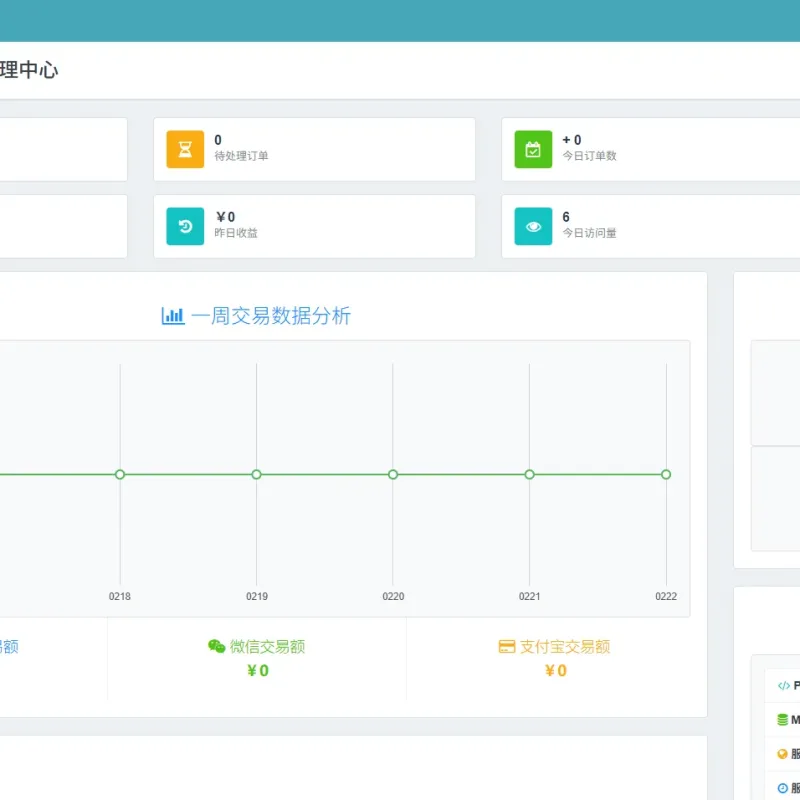Viewport: 800px width, 800px height.
Task: Click the credit card icon next to 支付宝交易额
Action: pyautogui.click(x=507, y=646)
